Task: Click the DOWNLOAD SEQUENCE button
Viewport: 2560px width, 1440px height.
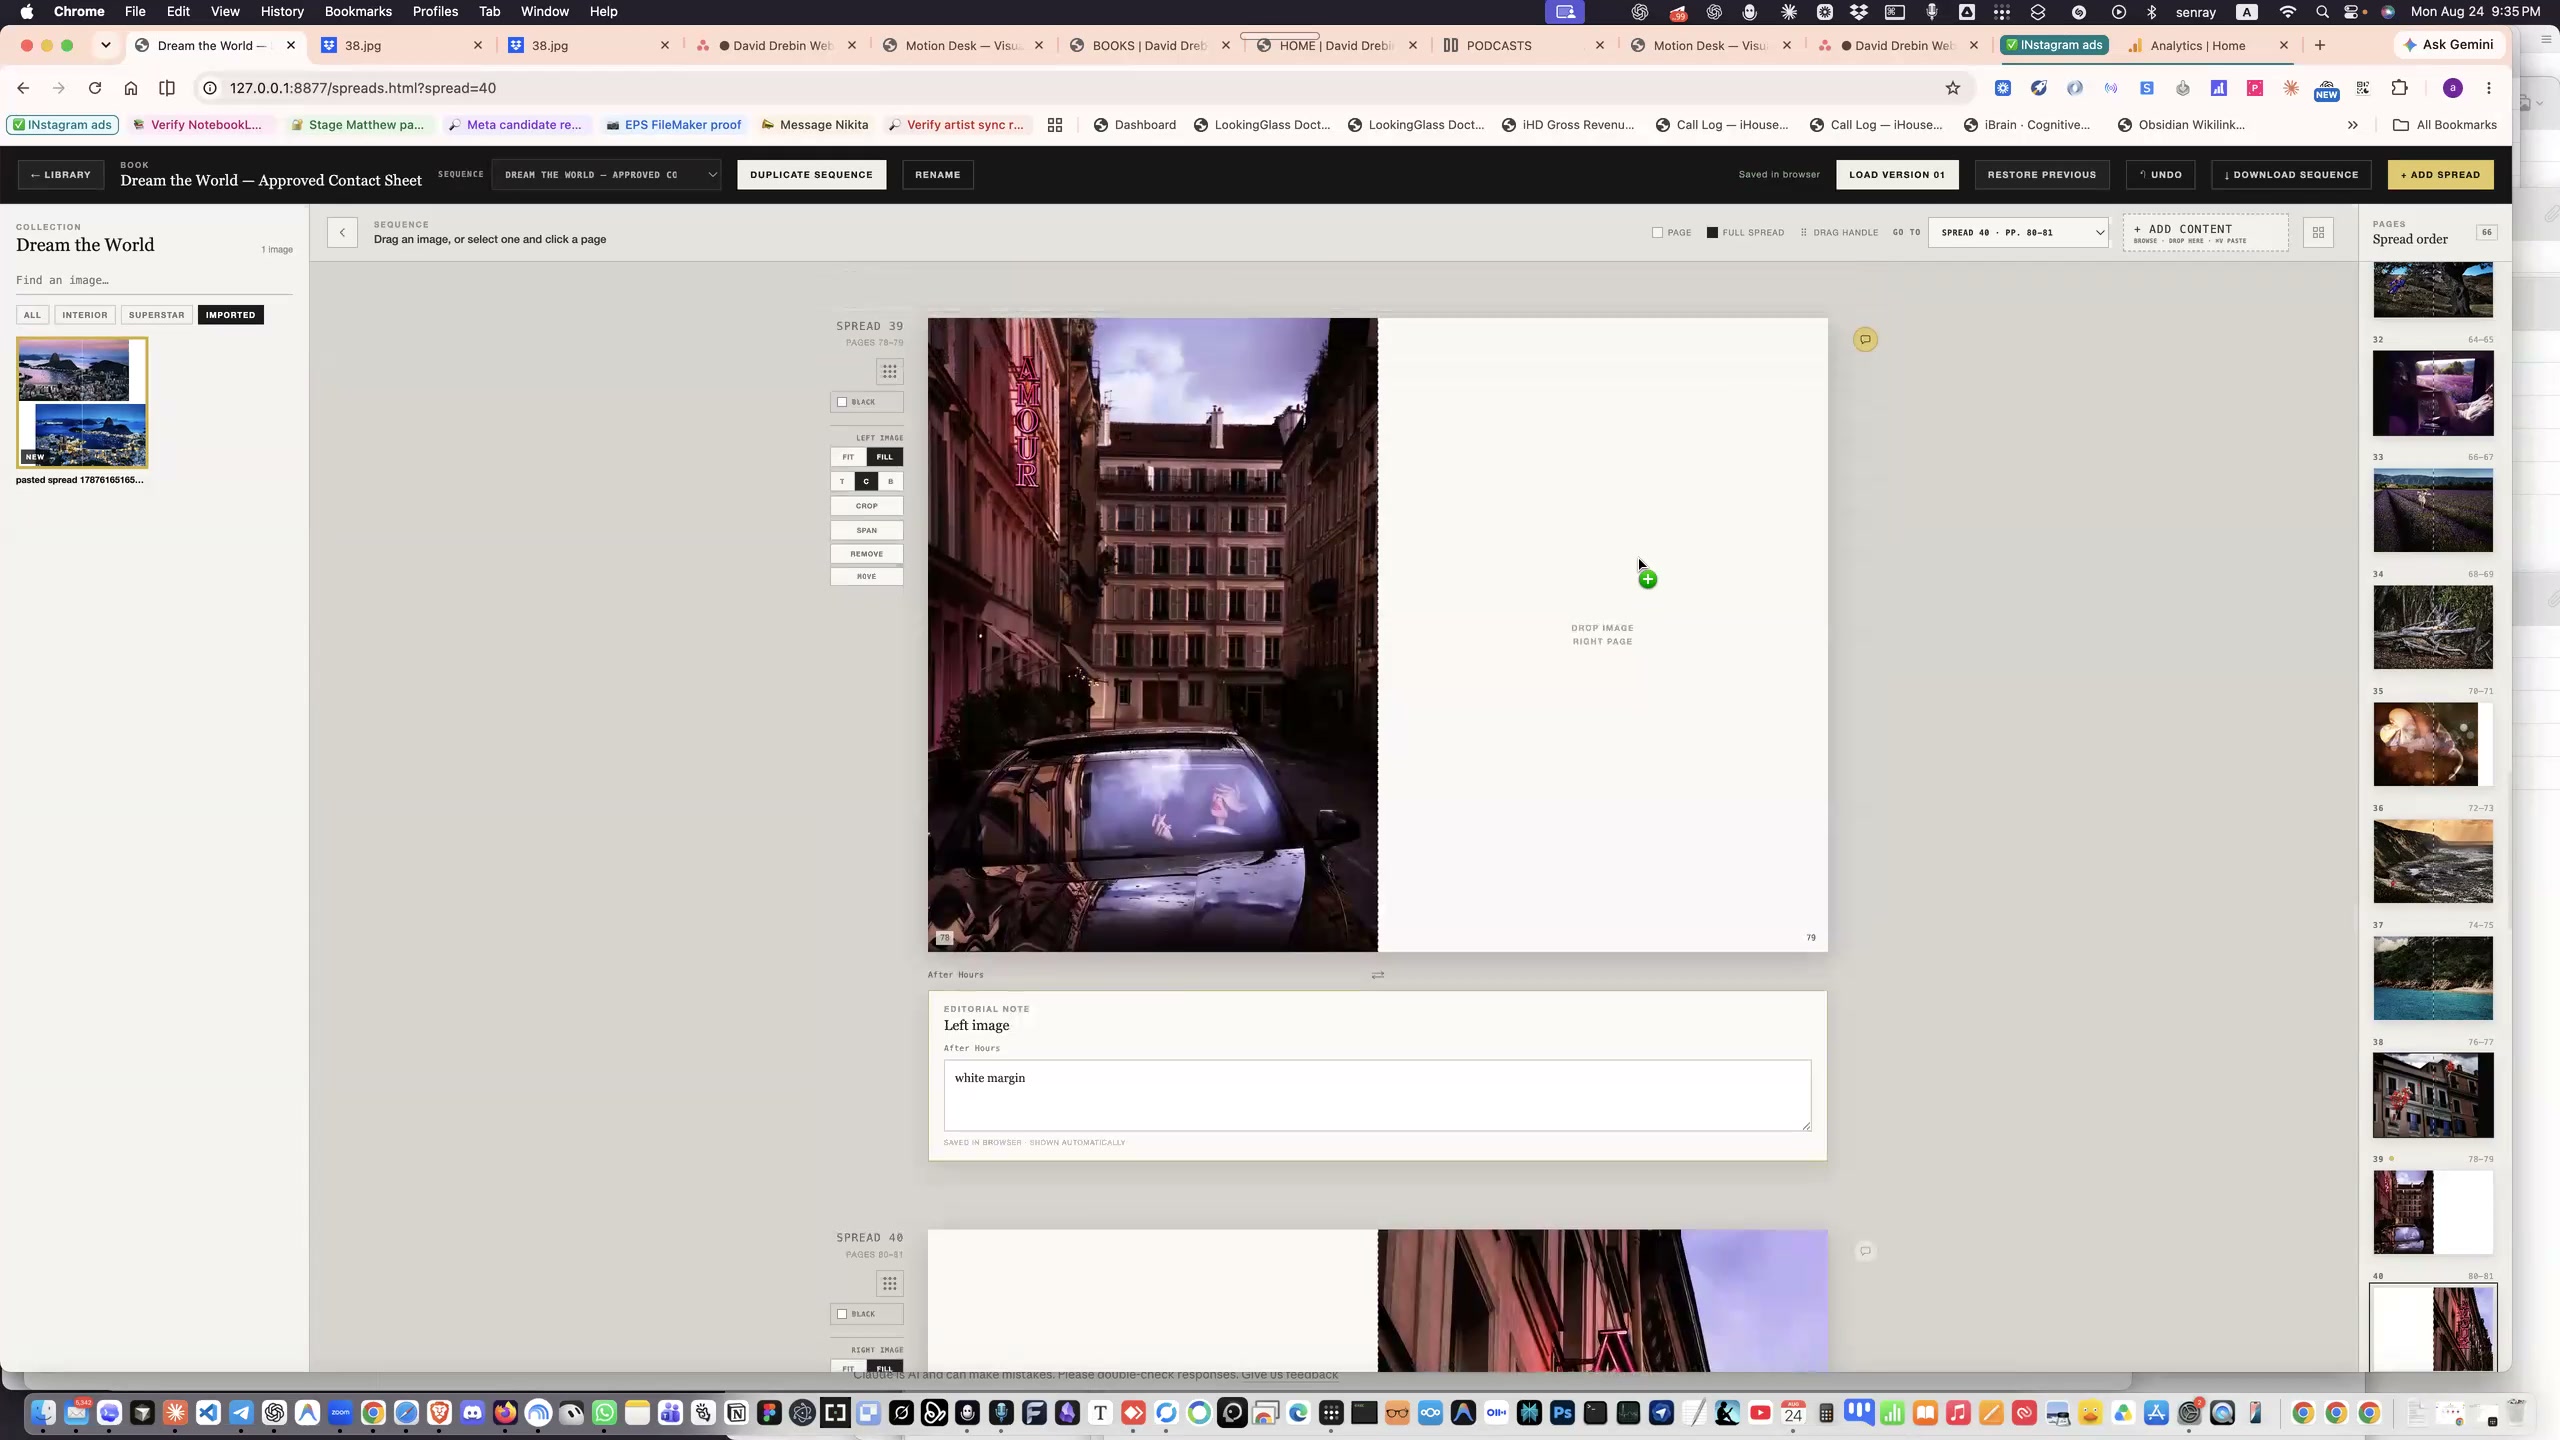Action: (x=2291, y=175)
